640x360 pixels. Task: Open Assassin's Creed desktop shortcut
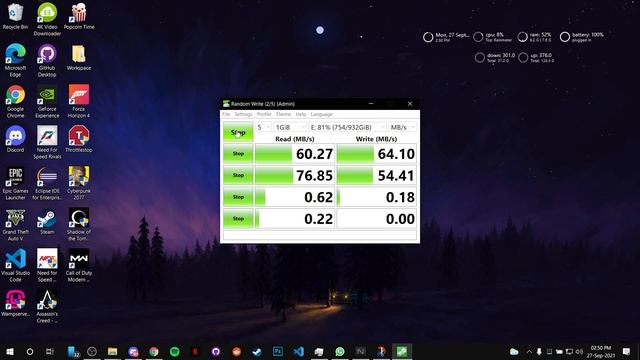point(47,307)
